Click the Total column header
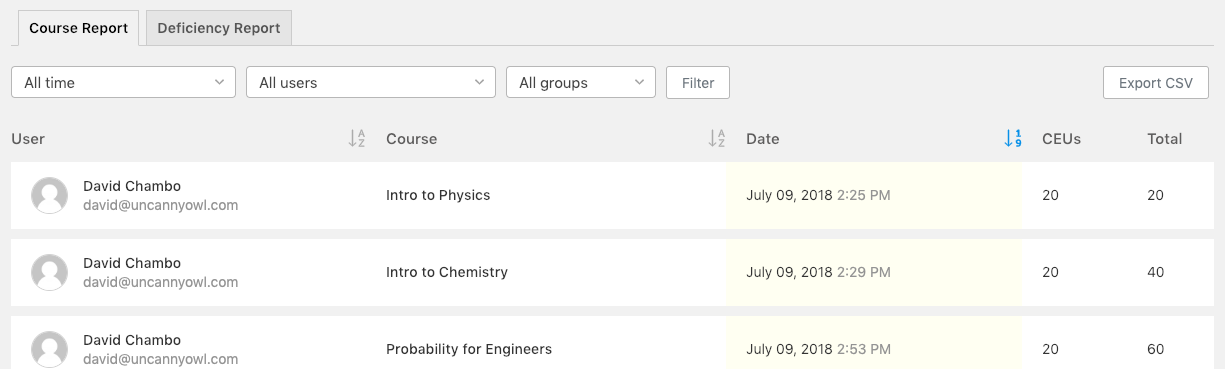 (x=1165, y=139)
